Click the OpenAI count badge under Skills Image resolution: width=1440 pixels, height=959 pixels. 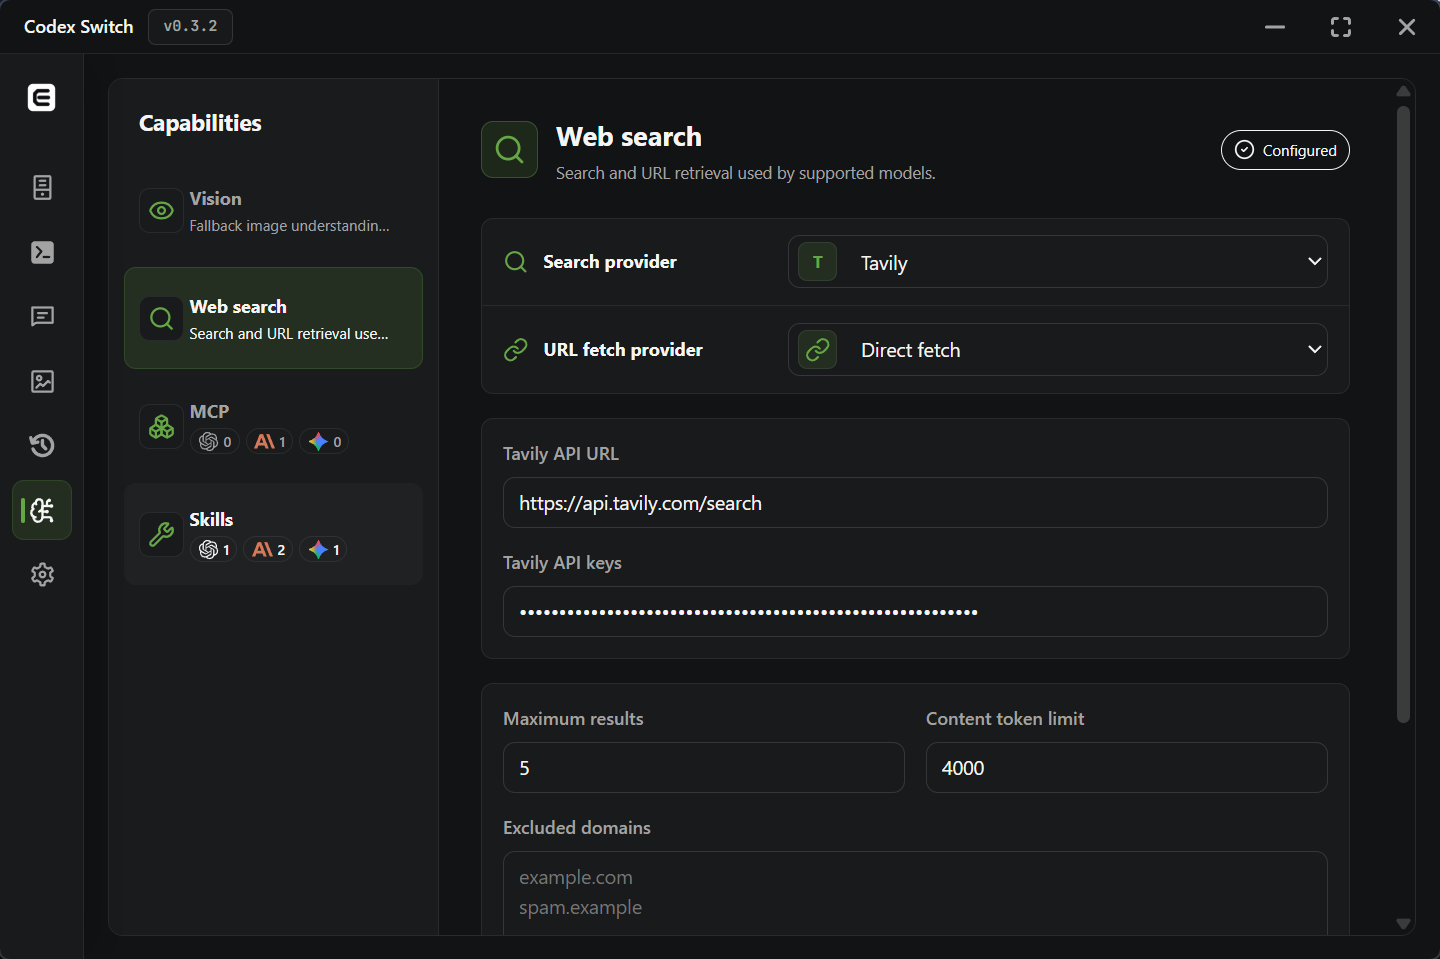pyautogui.click(x=214, y=549)
